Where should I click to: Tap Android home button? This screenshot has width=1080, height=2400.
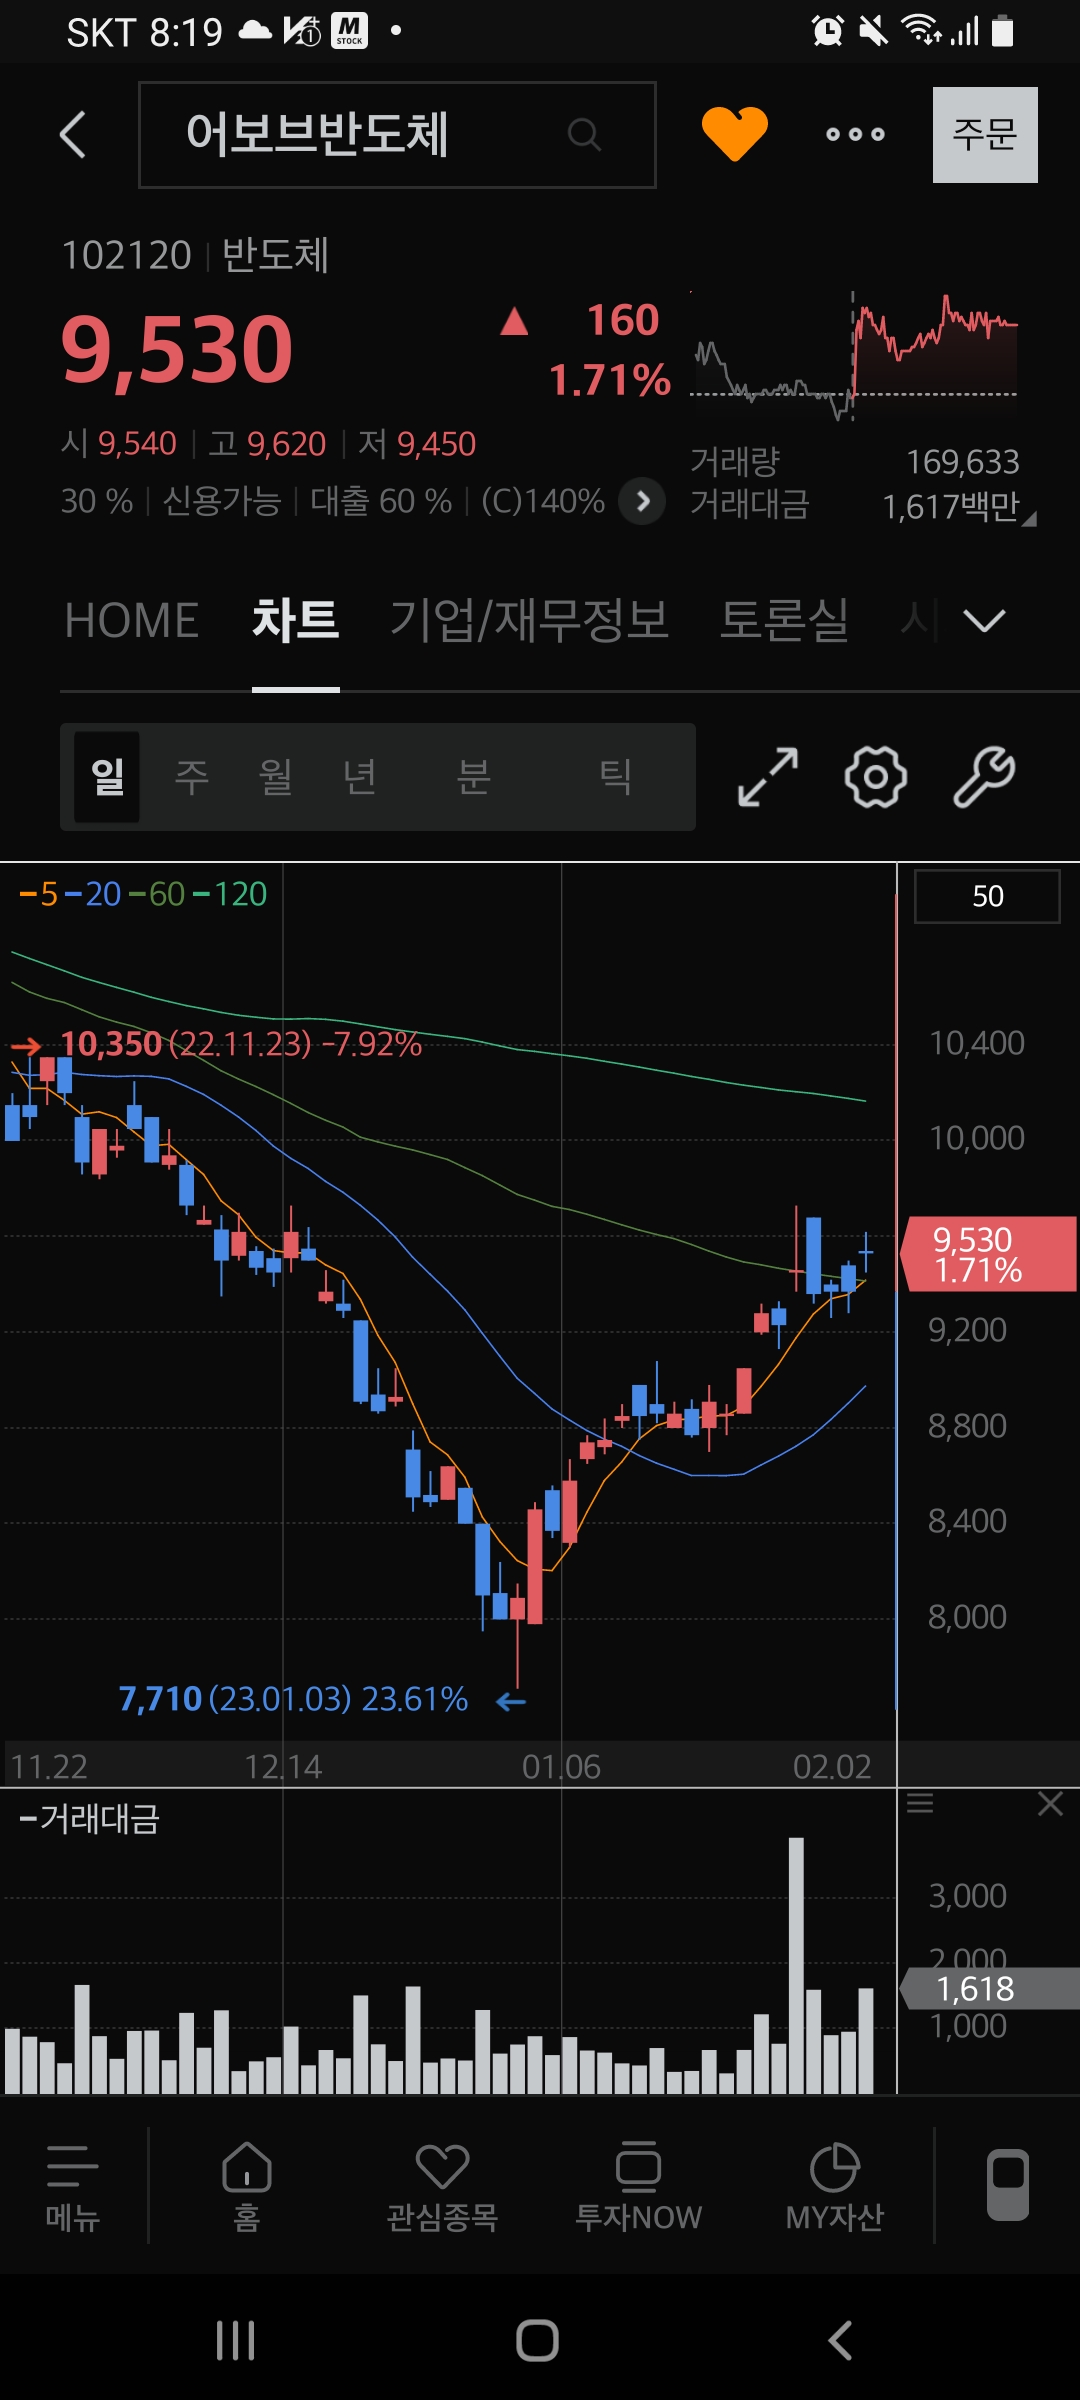[537, 2340]
